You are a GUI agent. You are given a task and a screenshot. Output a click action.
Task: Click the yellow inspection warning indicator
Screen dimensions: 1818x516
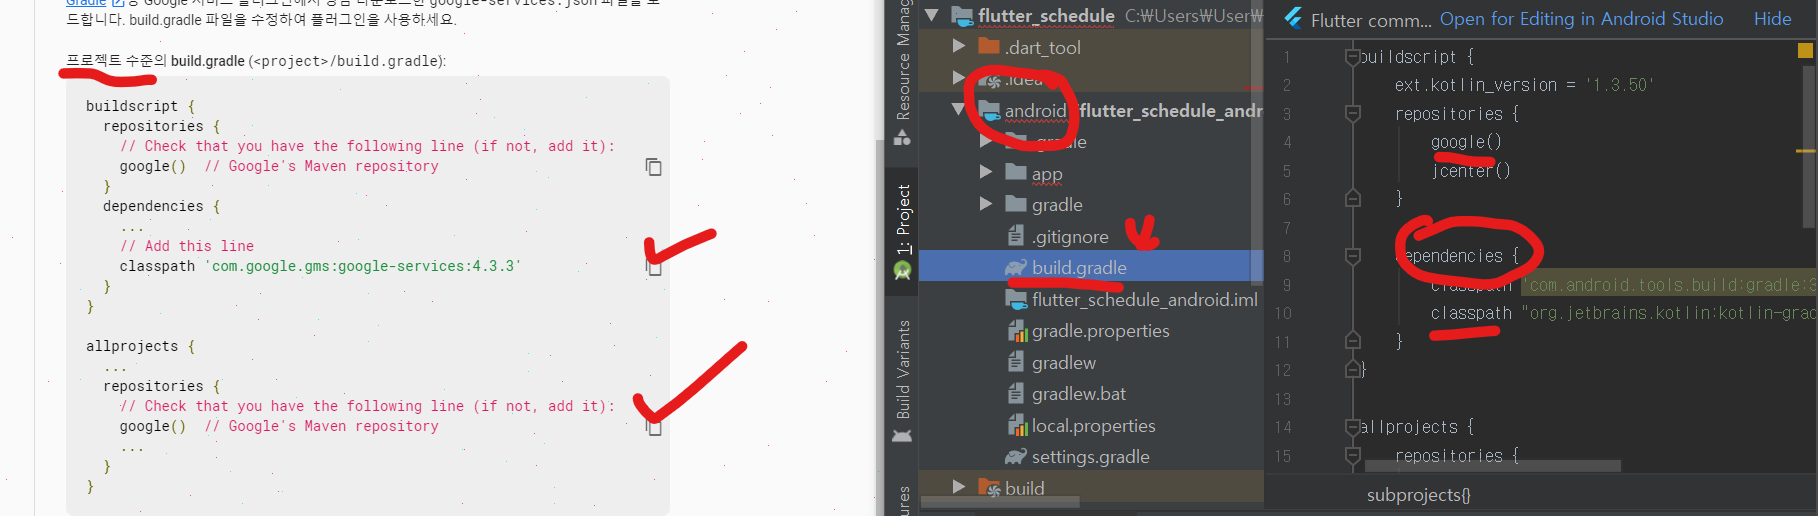click(x=1805, y=50)
